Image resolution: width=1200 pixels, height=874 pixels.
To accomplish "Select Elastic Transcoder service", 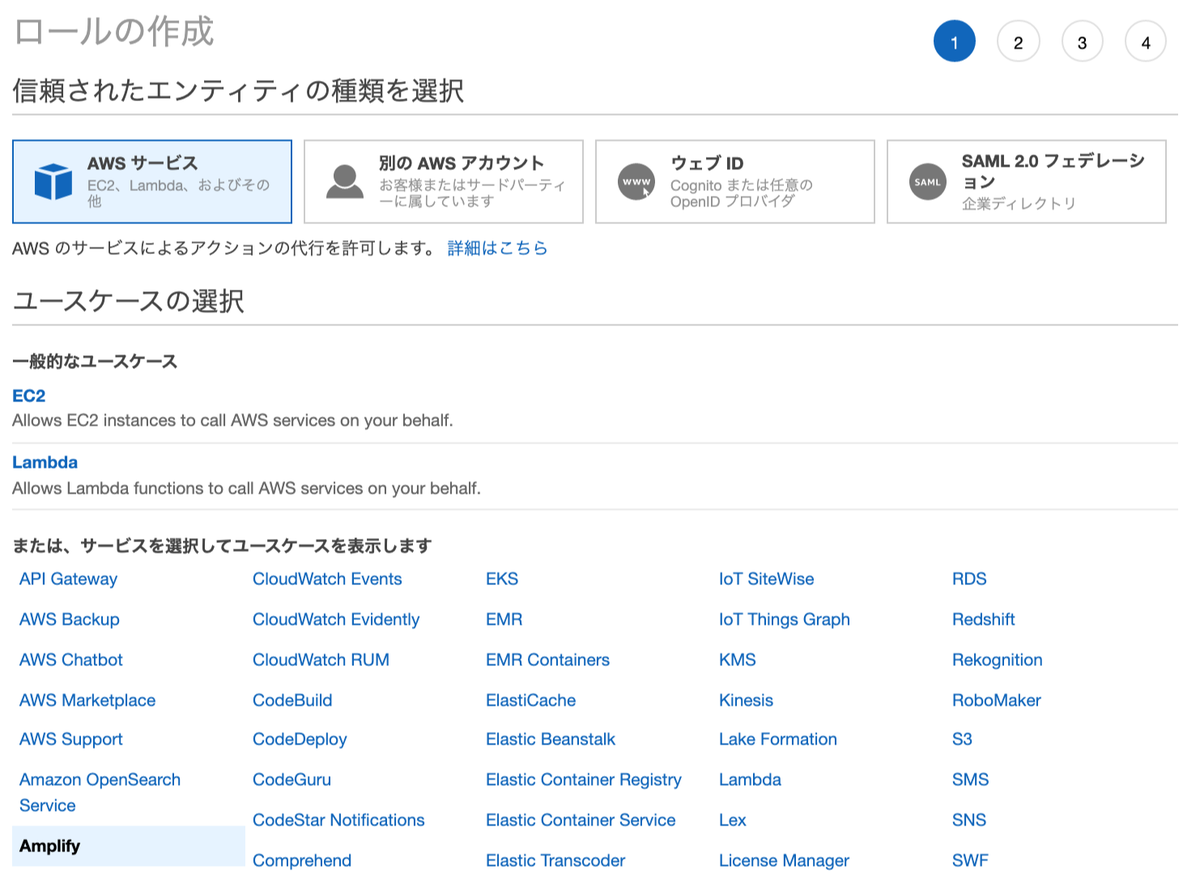I will [556, 860].
